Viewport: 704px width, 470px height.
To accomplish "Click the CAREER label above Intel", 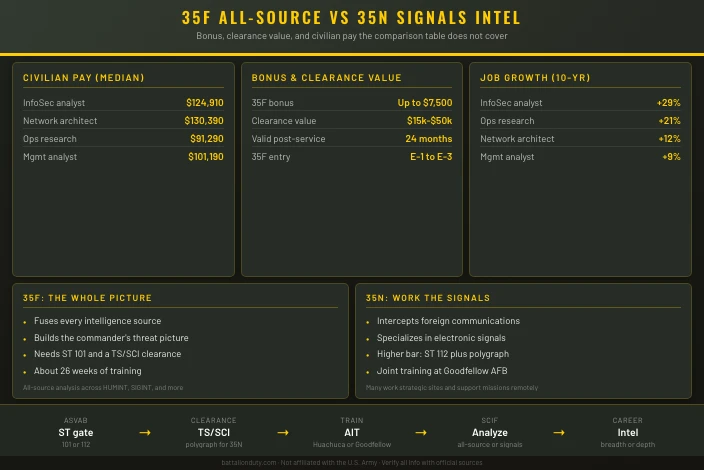I will (x=628, y=421).
